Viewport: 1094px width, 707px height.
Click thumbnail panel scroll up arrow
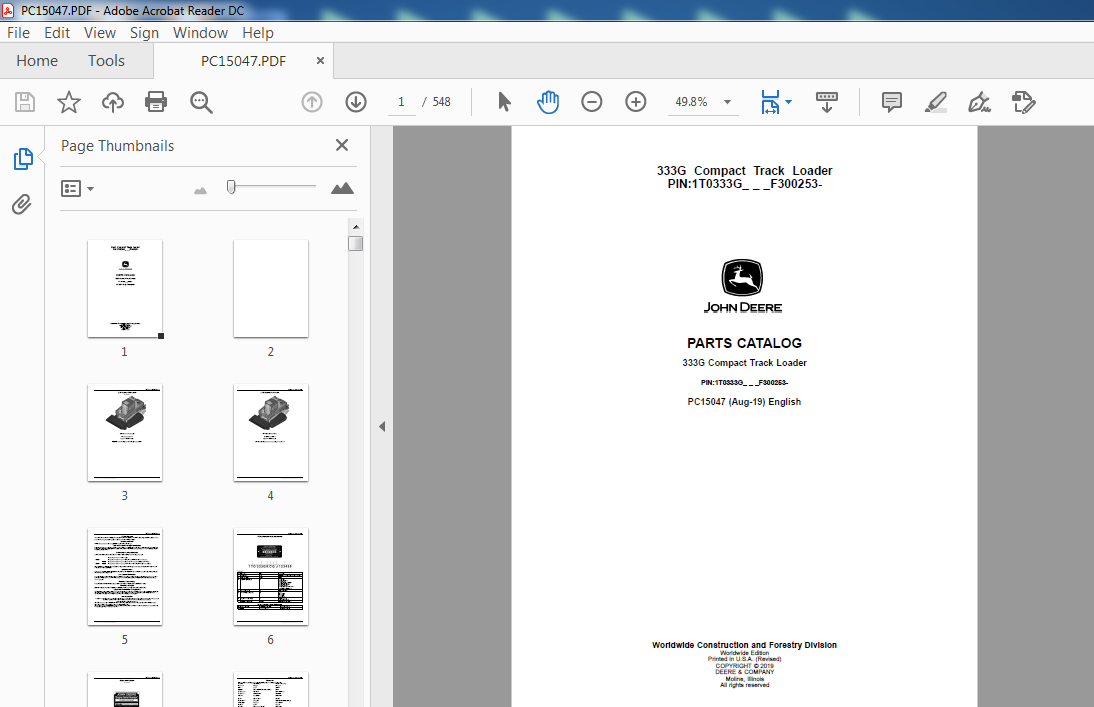click(356, 227)
